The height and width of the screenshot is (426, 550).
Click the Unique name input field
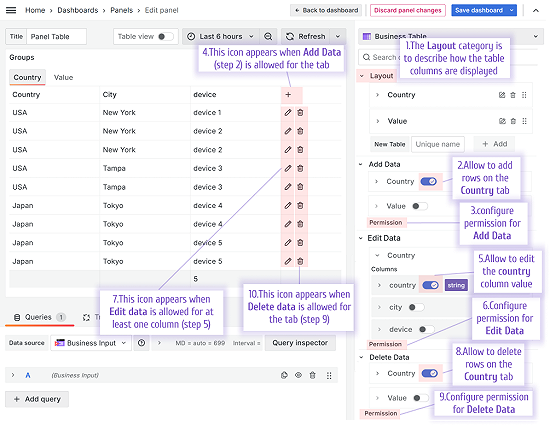(x=438, y=144)
